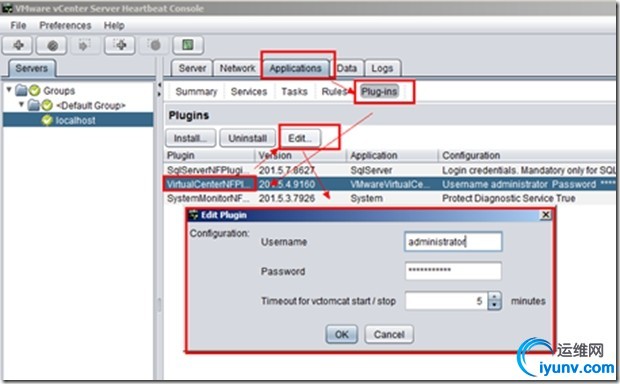This screenshot has height=384, width=620.
Task: Click the timeout minutes number field
Action: (447, 301)
